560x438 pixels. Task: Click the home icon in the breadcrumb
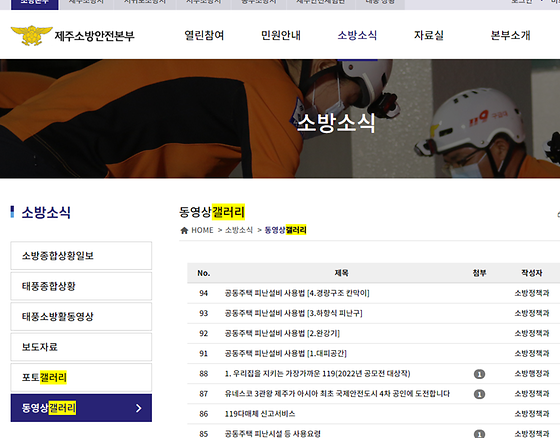(x=184, y=230)
